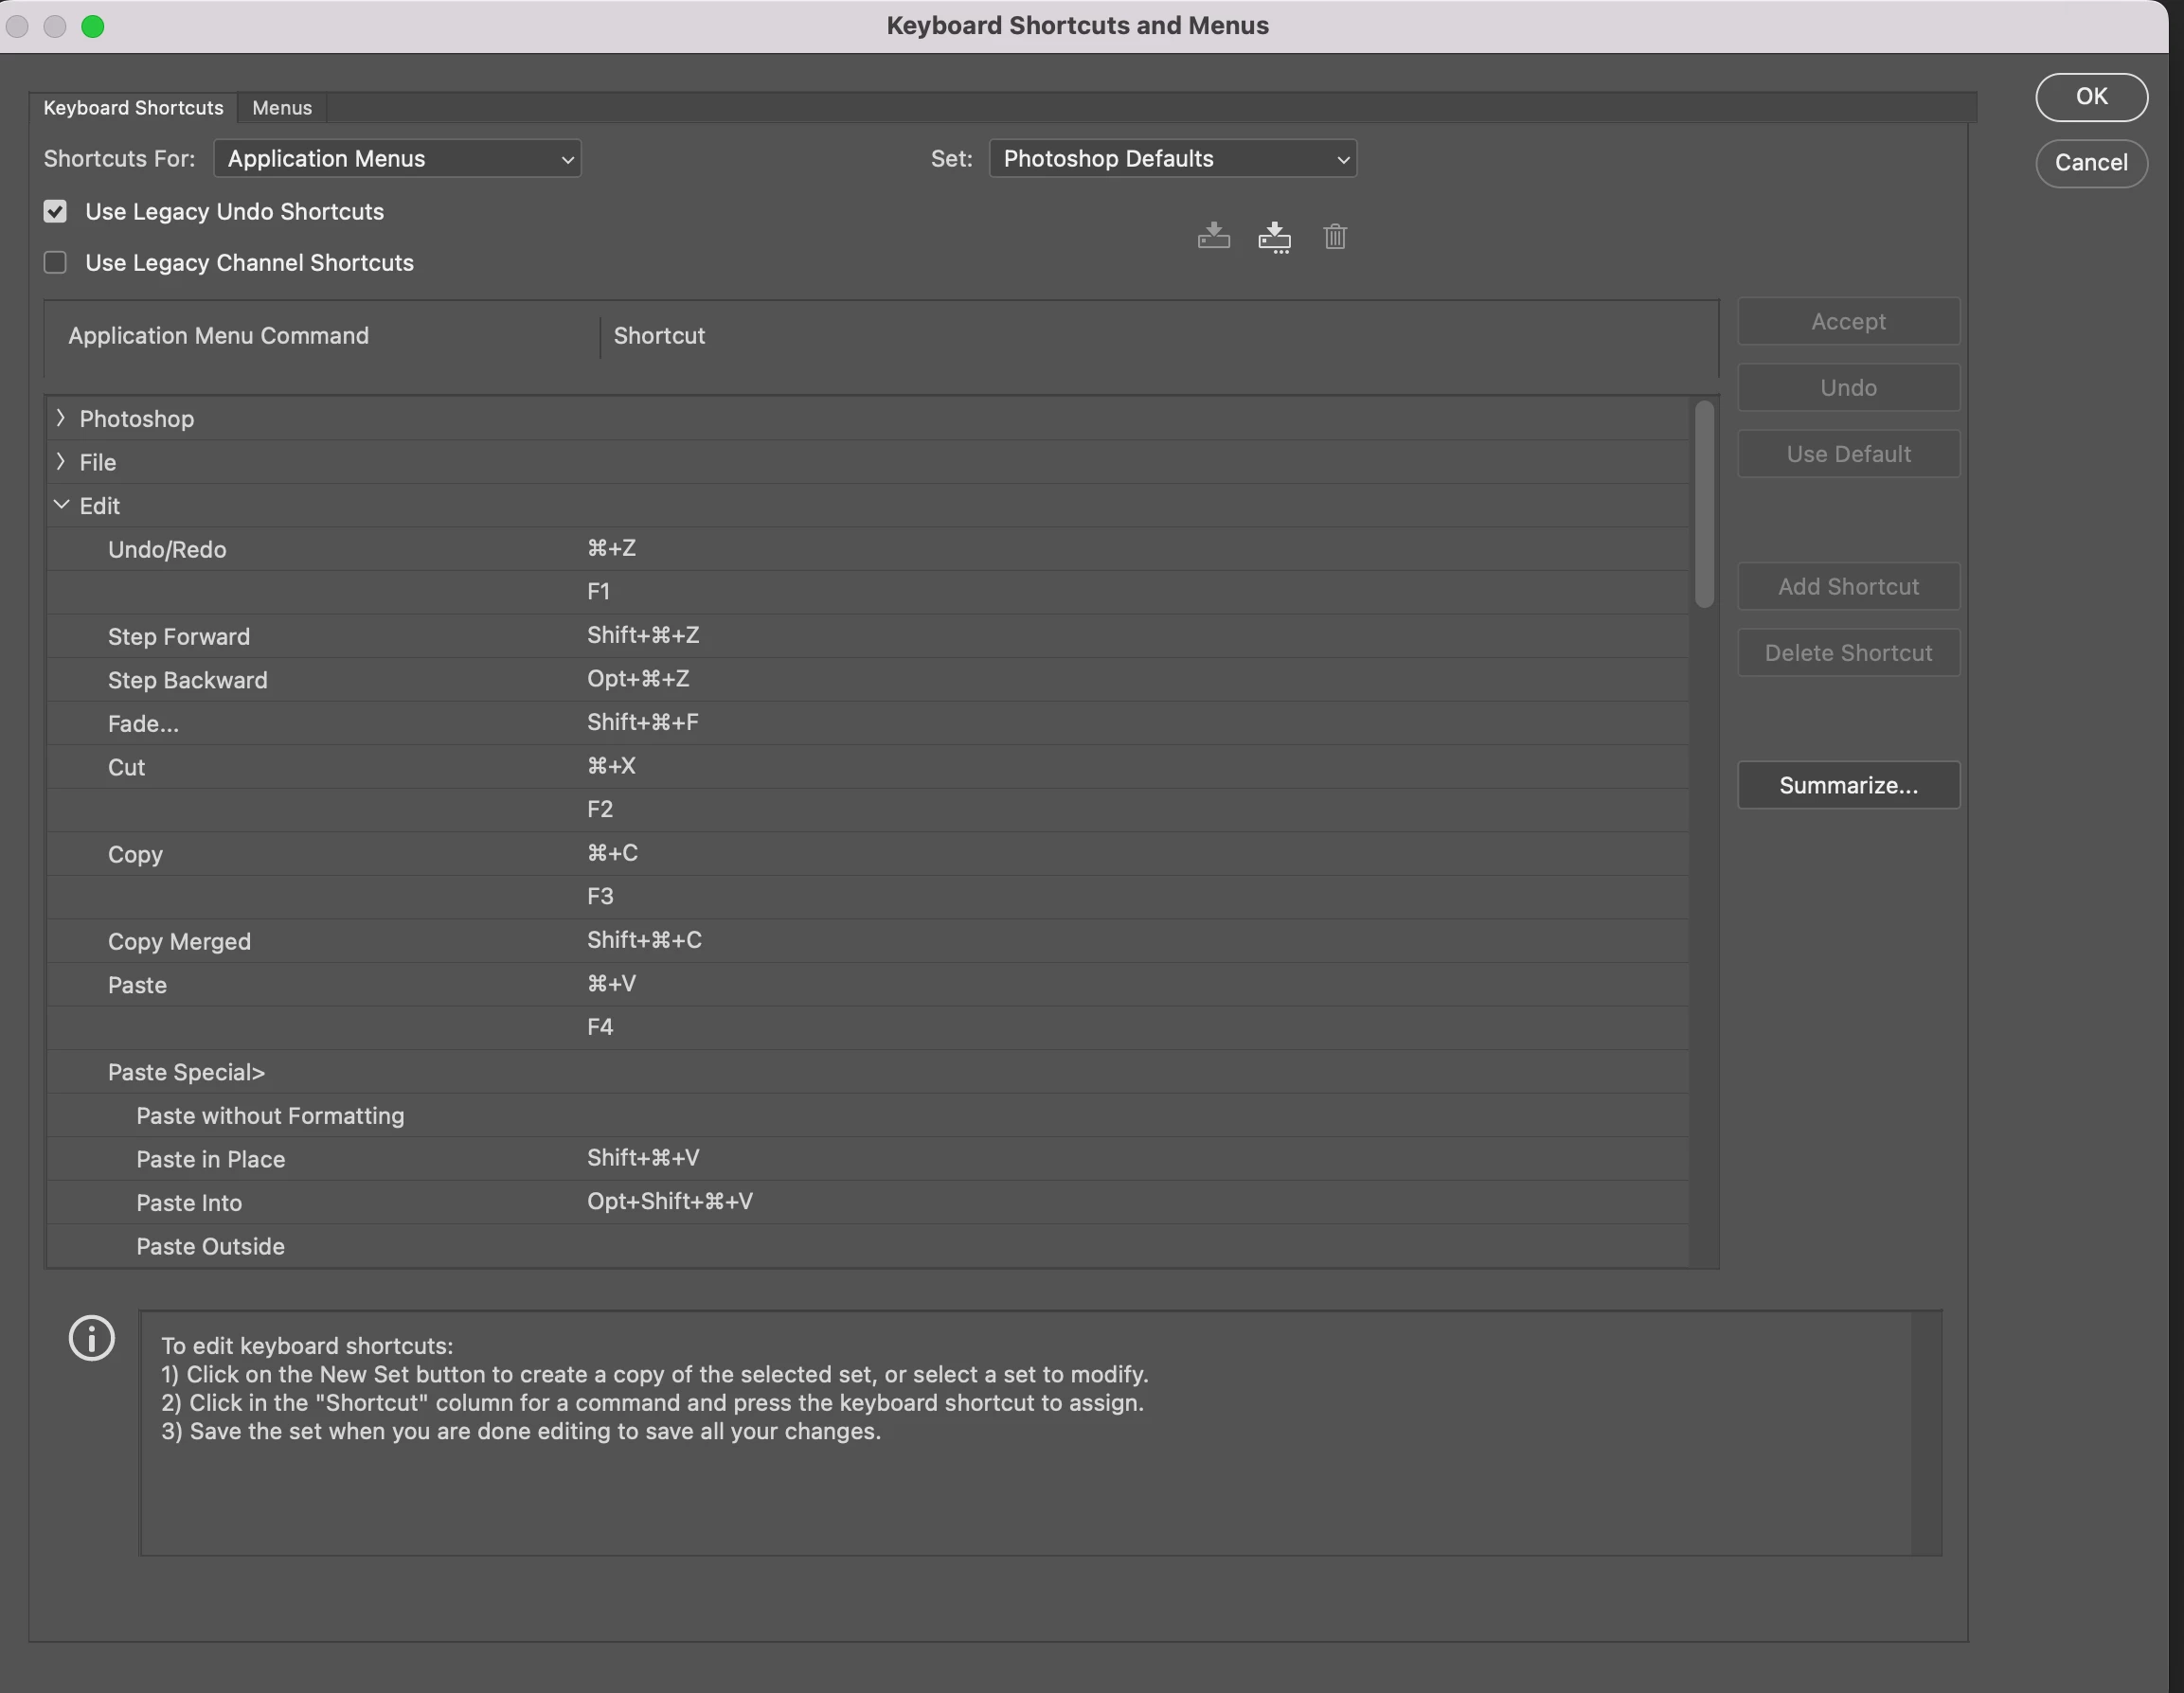Expand the File menu group
Image resolution: width=2184 pixels, height=1693 pixels.
(x=61, y=462)
